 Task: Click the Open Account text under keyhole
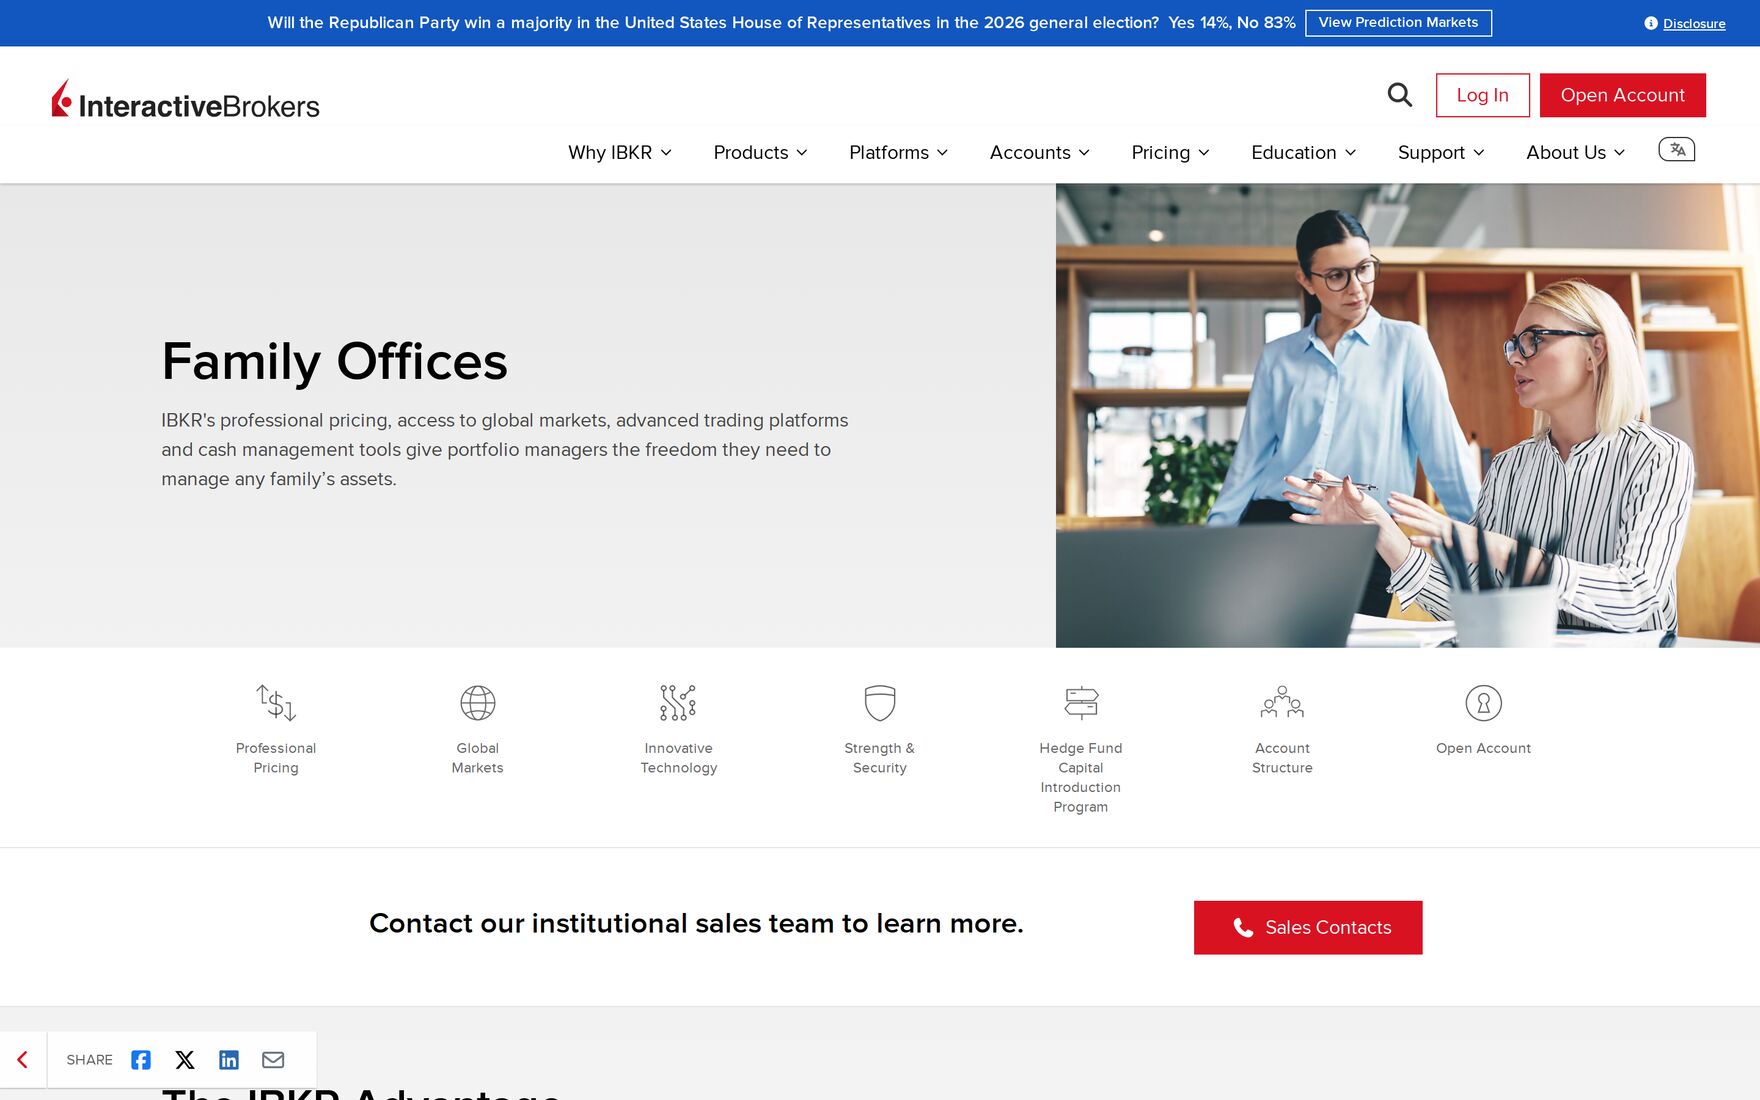(1484, 748)
